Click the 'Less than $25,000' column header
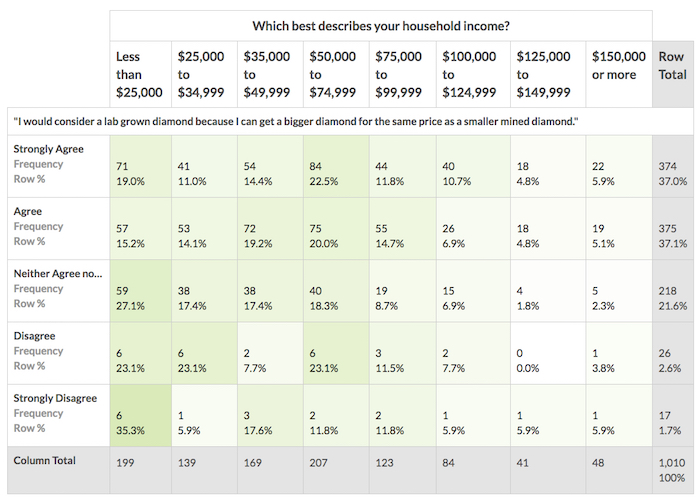Screen dimensions: 700x502 pyautogui.click(x=139, y=74)
